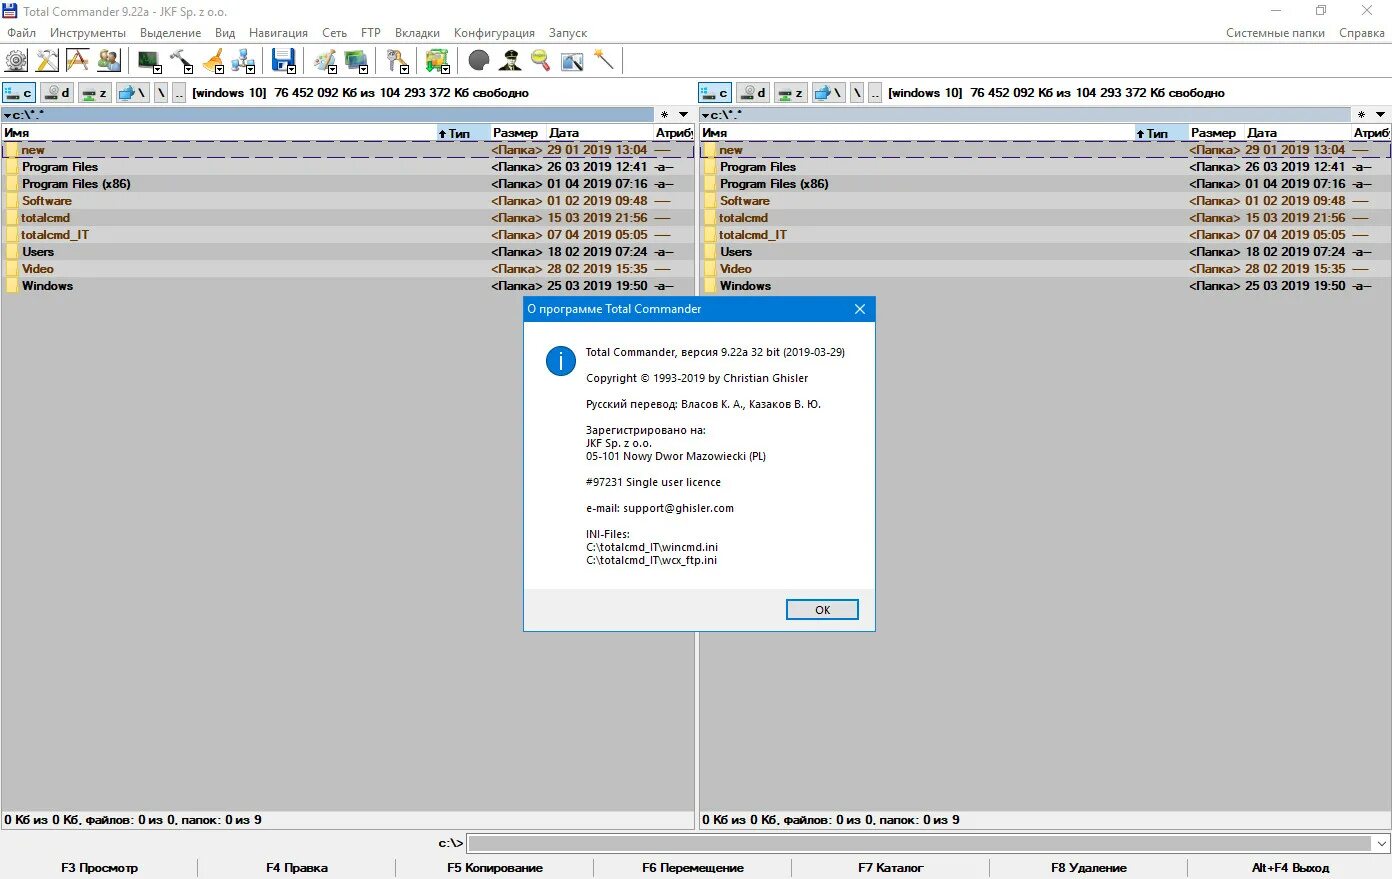Click the blue floppy disk toolbar icon

pyautogui.click(x=282, y=61)
